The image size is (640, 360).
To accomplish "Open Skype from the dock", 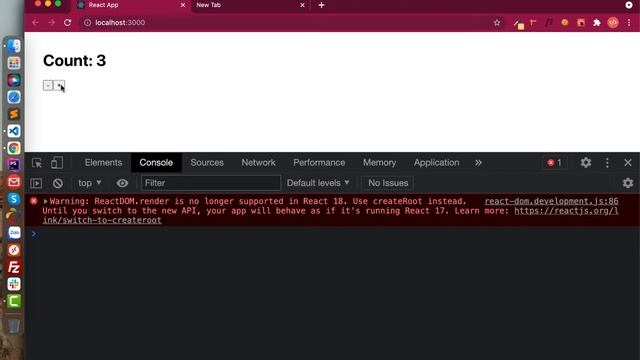I will 14,199.
